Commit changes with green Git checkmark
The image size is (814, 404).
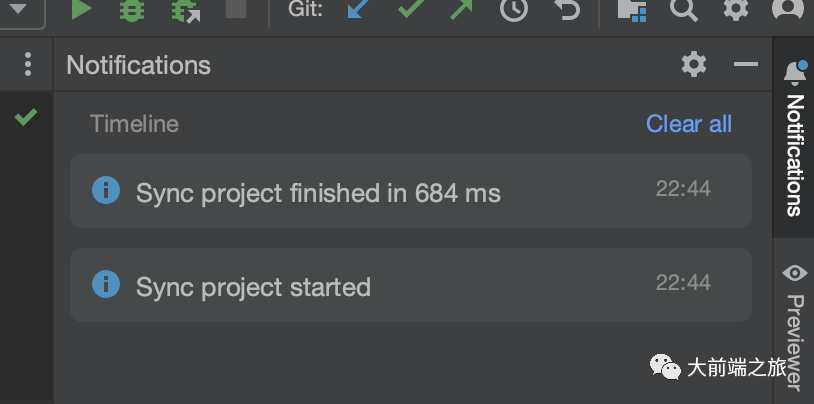pyautogui.click(x=411, y=9)
